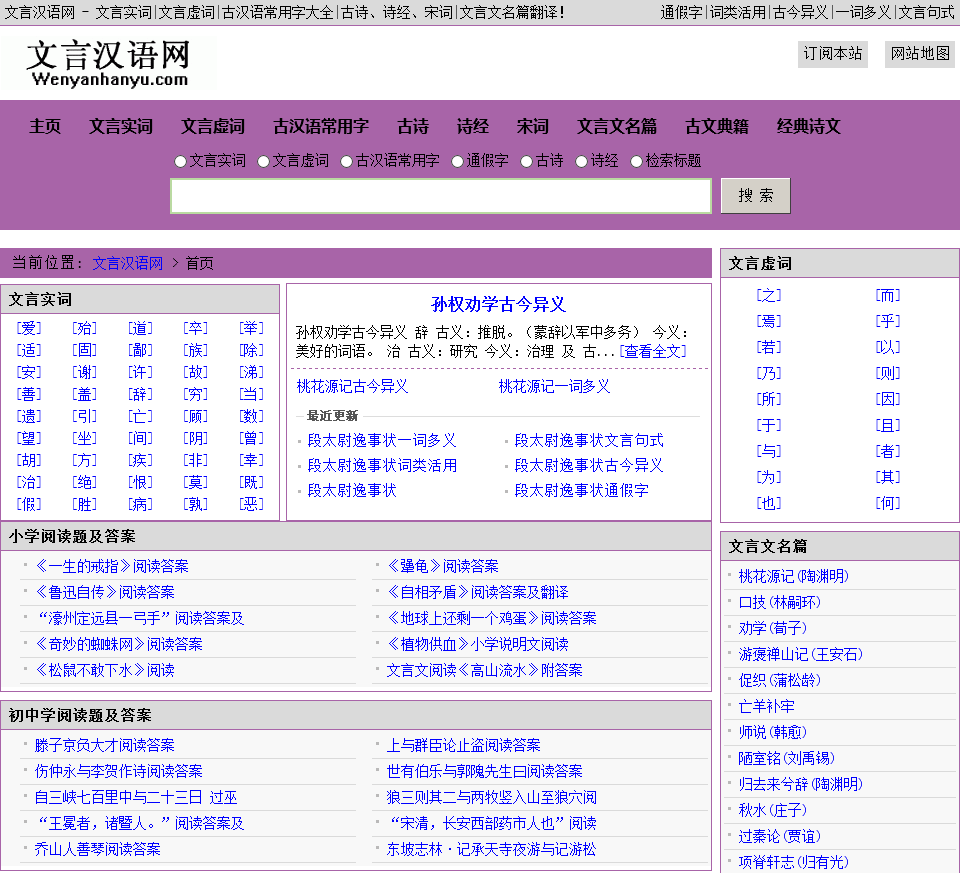Click the [故] word link
This screenshot has width=960, height=873.
pyautogui.click(x=195, y=372)
